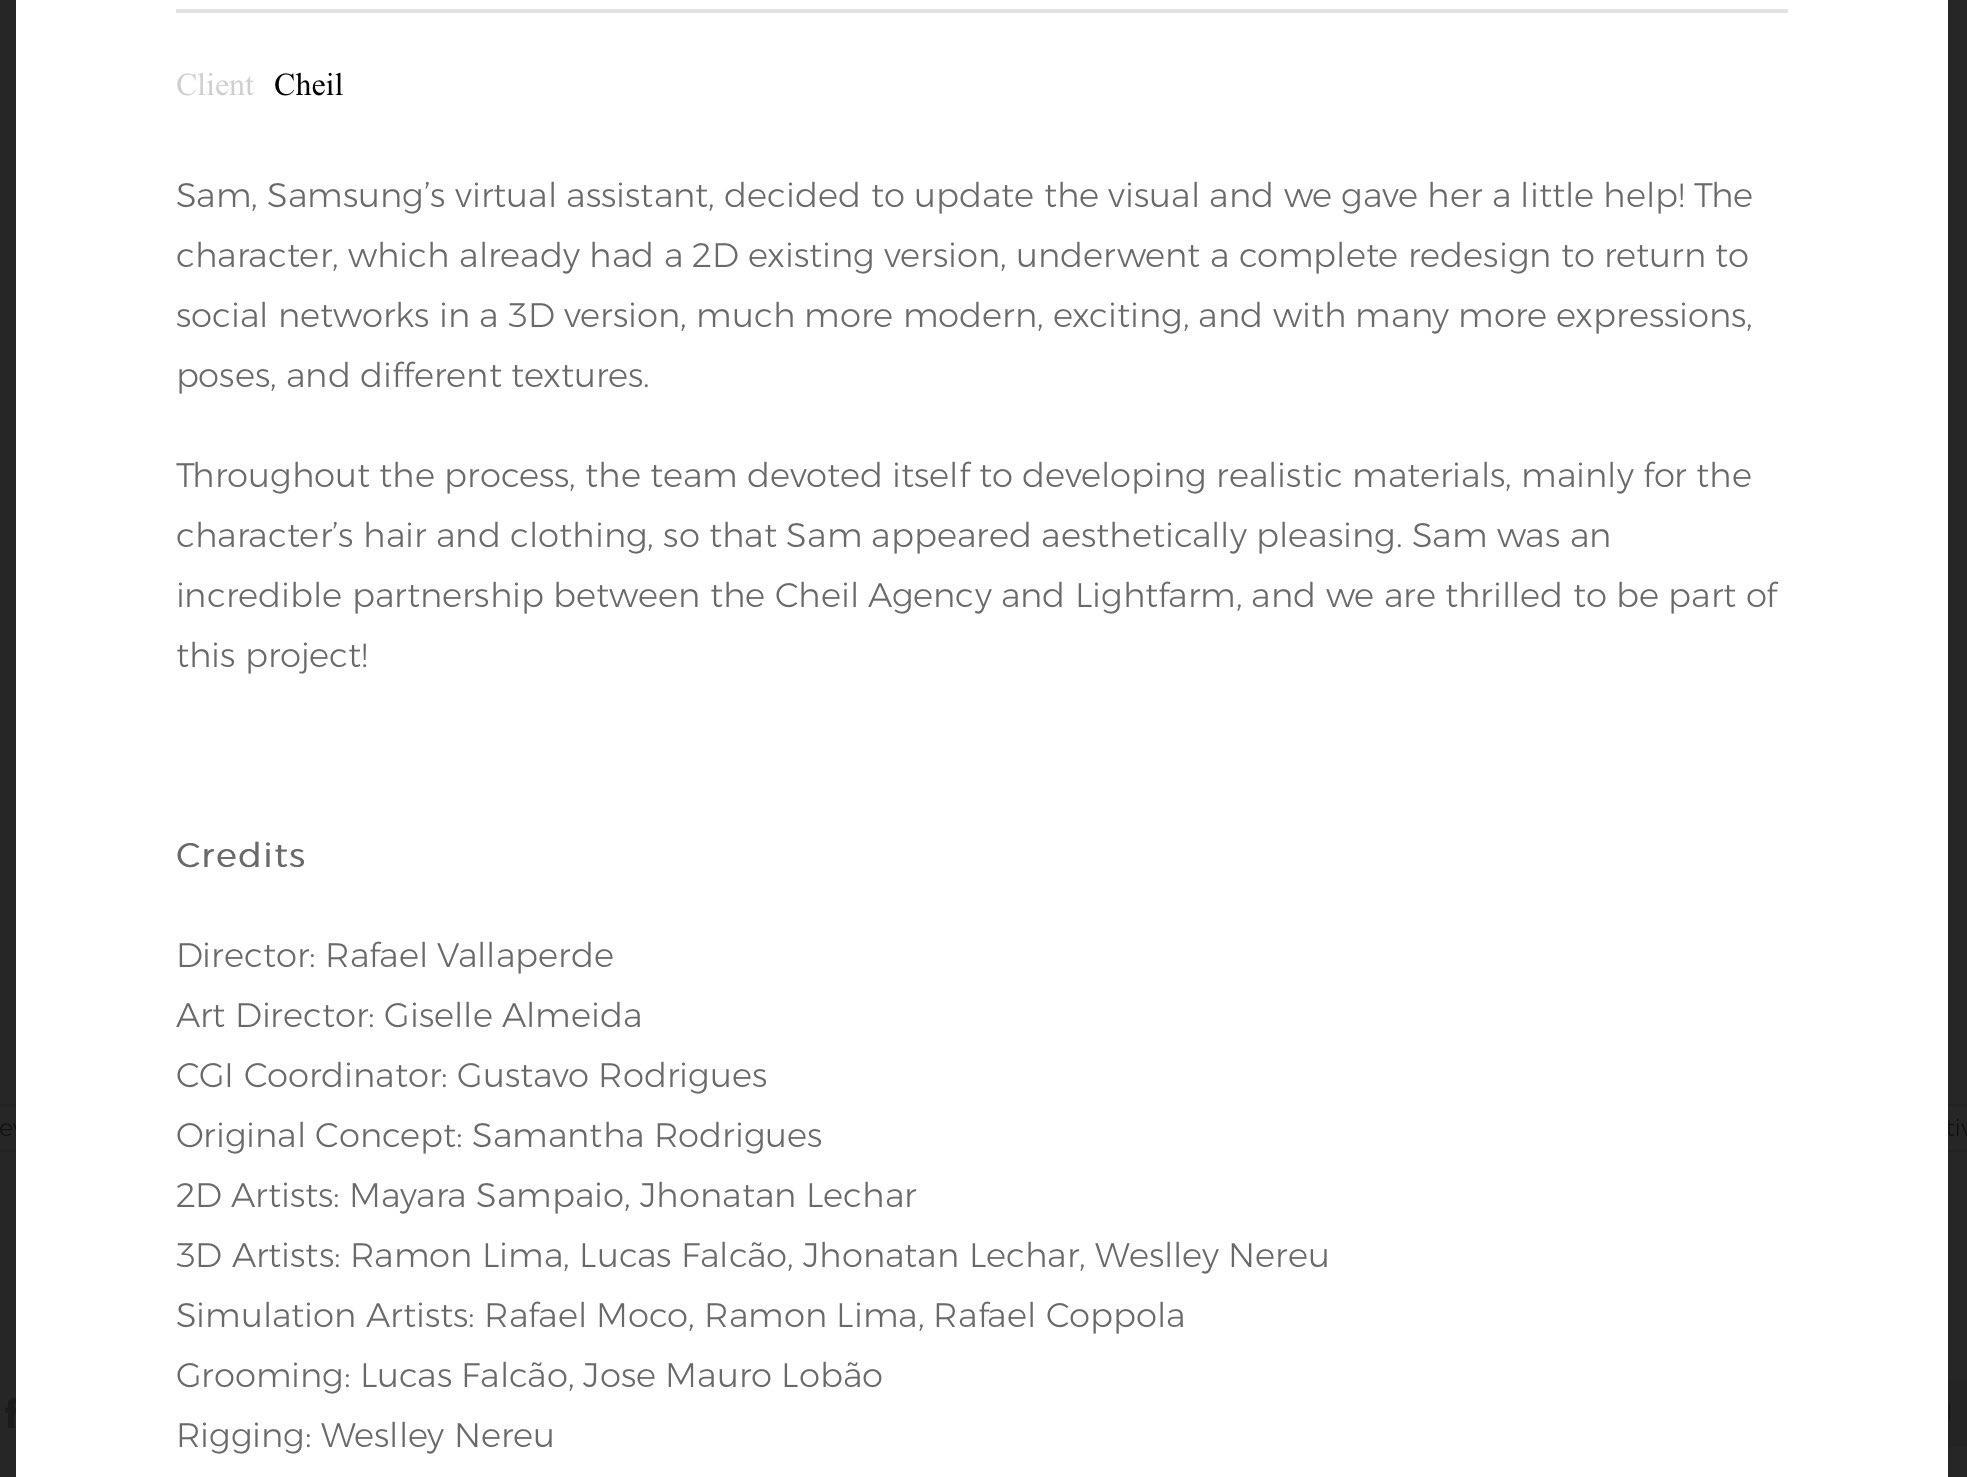Click the horizontal divider above Client

pyautogui.click(x=981, y=11)
